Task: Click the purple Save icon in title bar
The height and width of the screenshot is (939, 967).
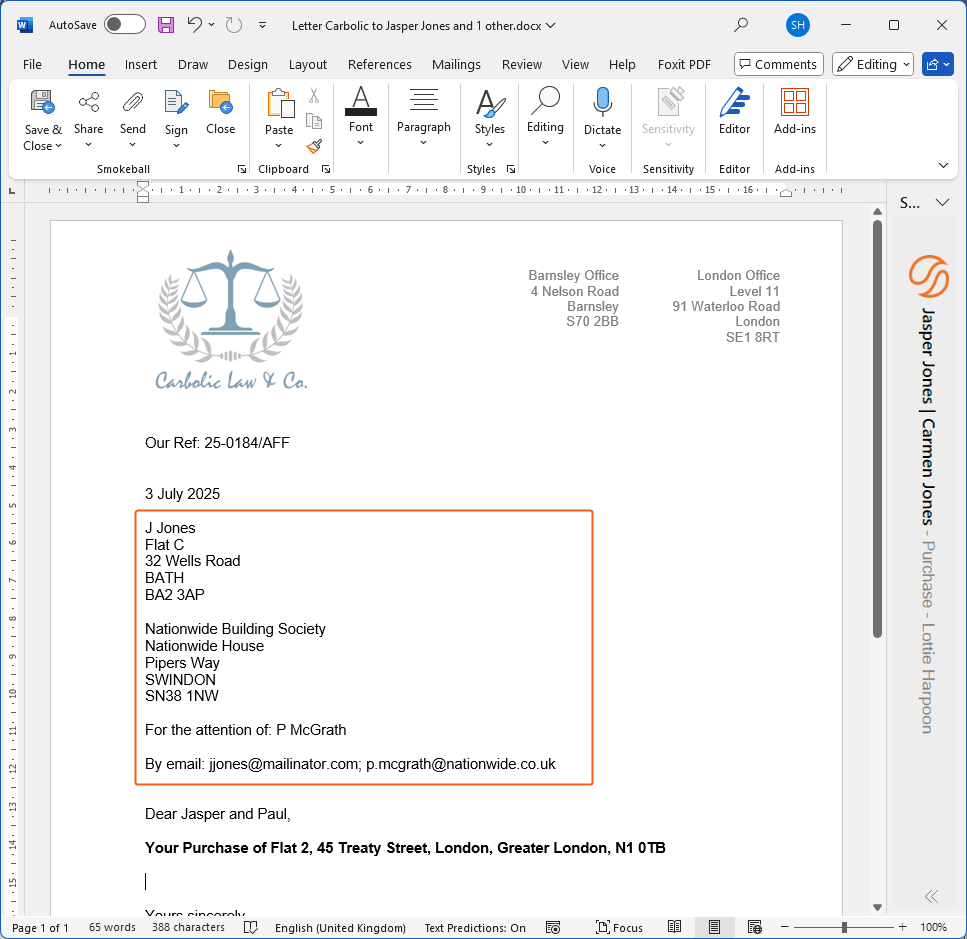Action: click(165, 25)
